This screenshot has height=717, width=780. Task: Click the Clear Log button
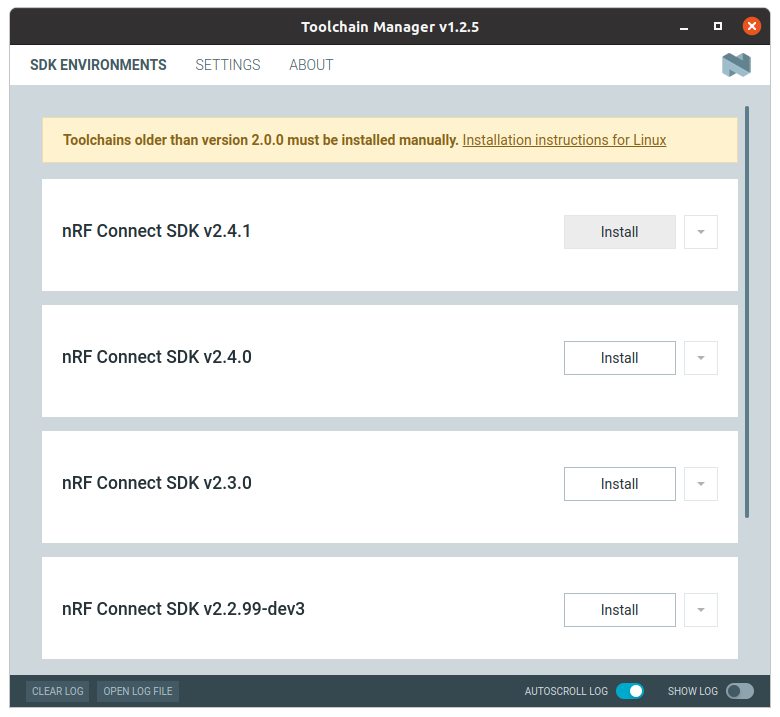coord(58,691)
